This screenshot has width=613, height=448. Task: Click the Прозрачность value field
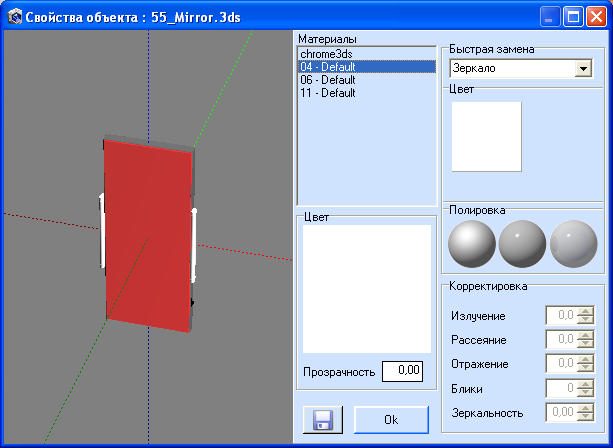pyautogui.click(x=402, y=371)
